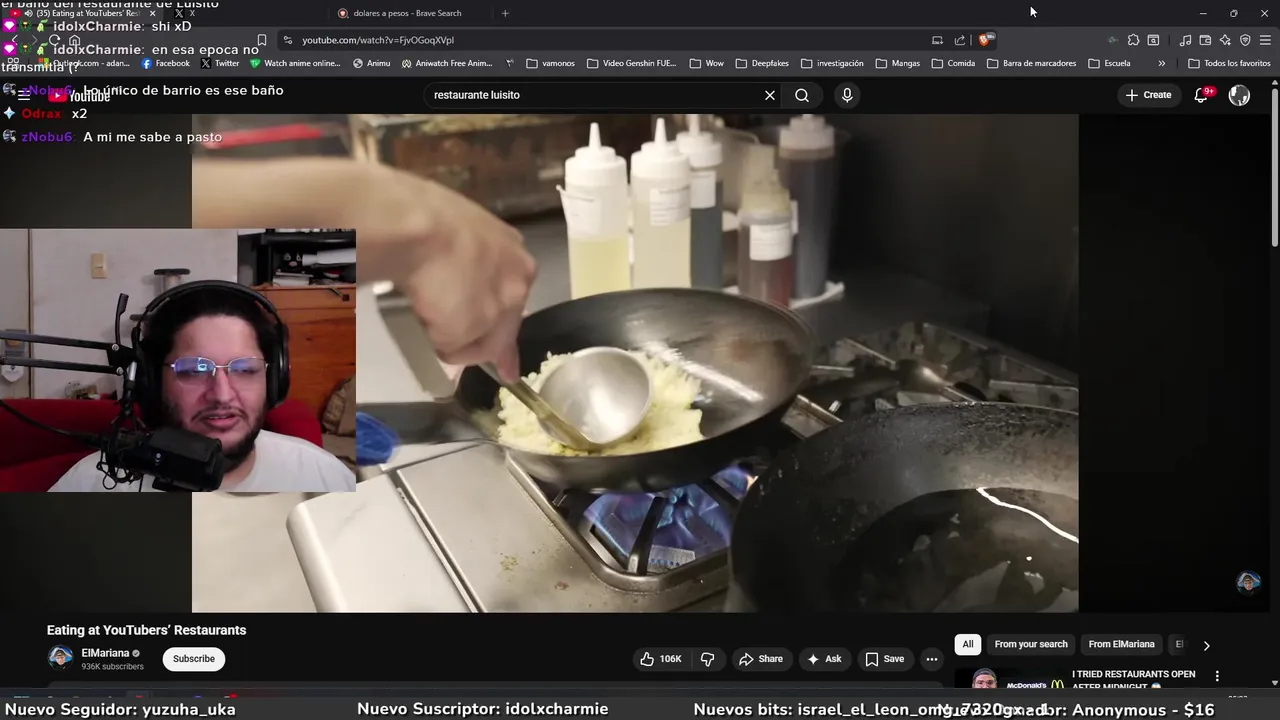Image resolution: width=1280 pixels, height=720 pixels.
Task: Open site settings icon beside the URL
Action: pos(288,40)
